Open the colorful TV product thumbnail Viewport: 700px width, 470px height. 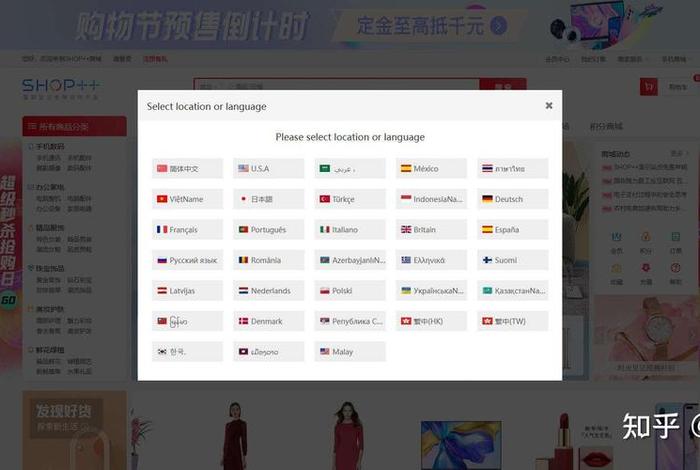tap(461, 445)
